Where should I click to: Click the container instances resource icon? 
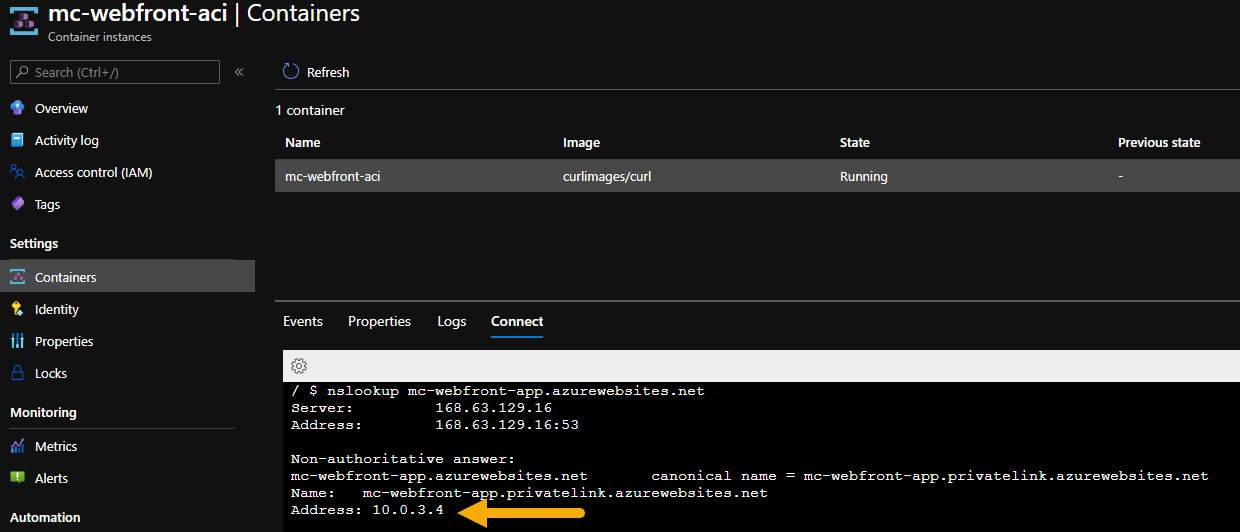tap(23, 22)
